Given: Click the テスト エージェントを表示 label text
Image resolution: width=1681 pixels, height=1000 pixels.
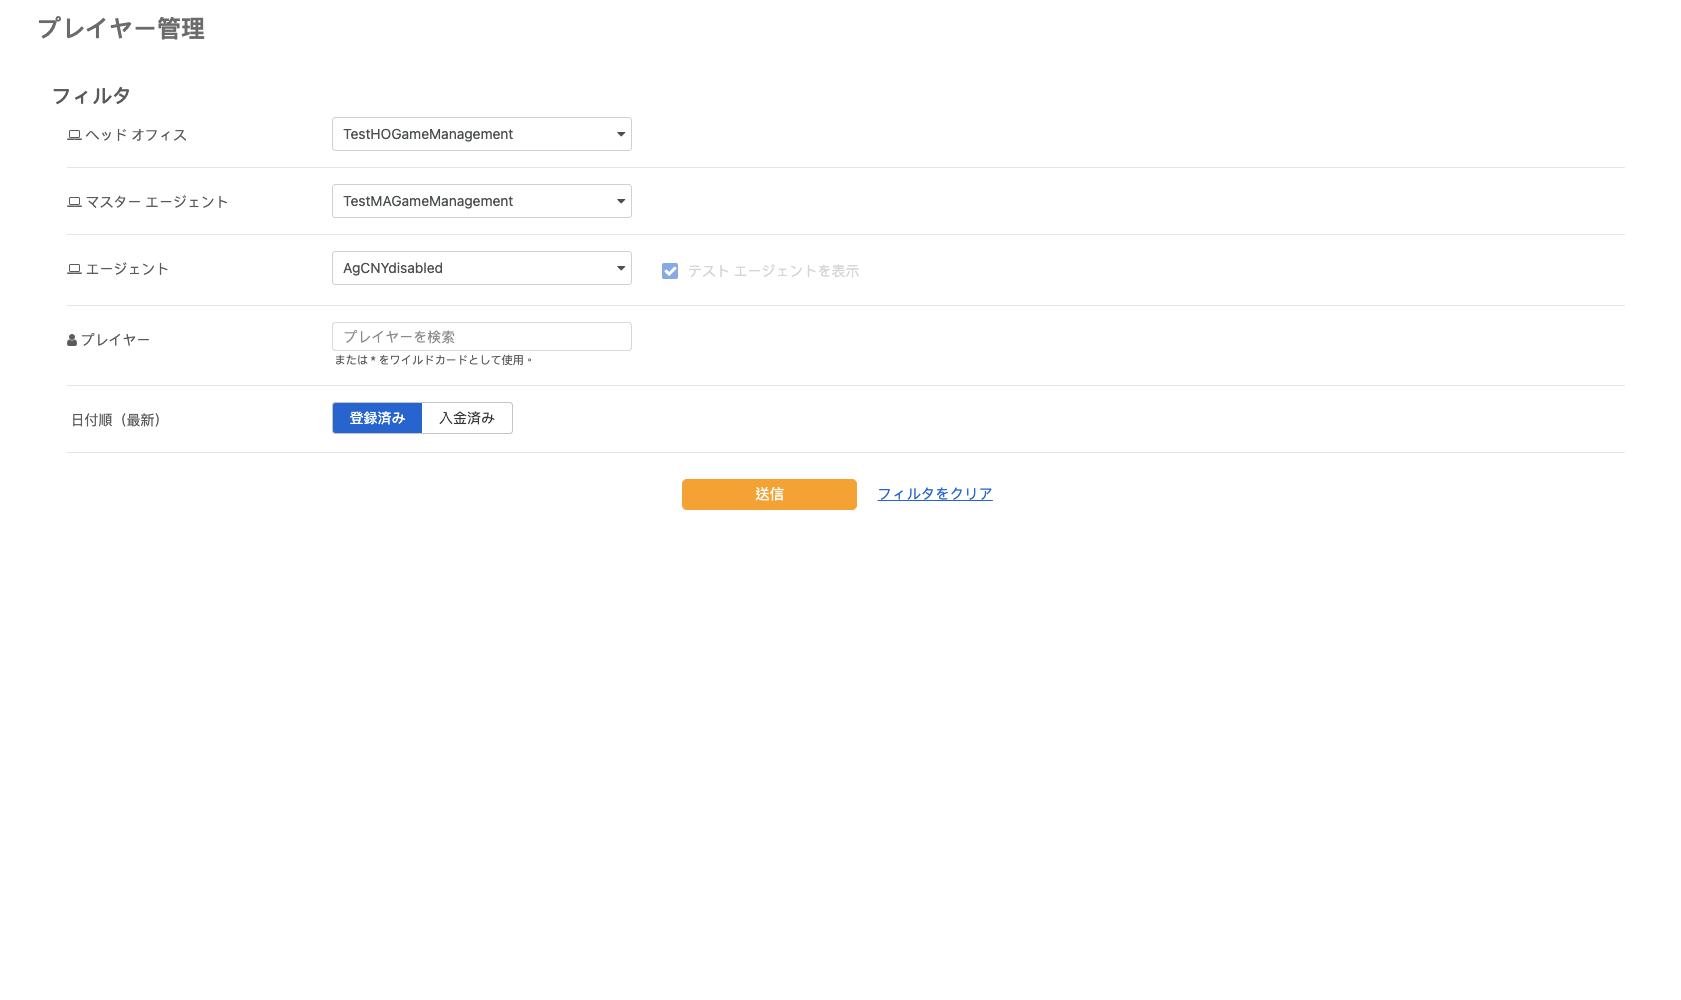Looking at the screenshot, I should point(773,271).
